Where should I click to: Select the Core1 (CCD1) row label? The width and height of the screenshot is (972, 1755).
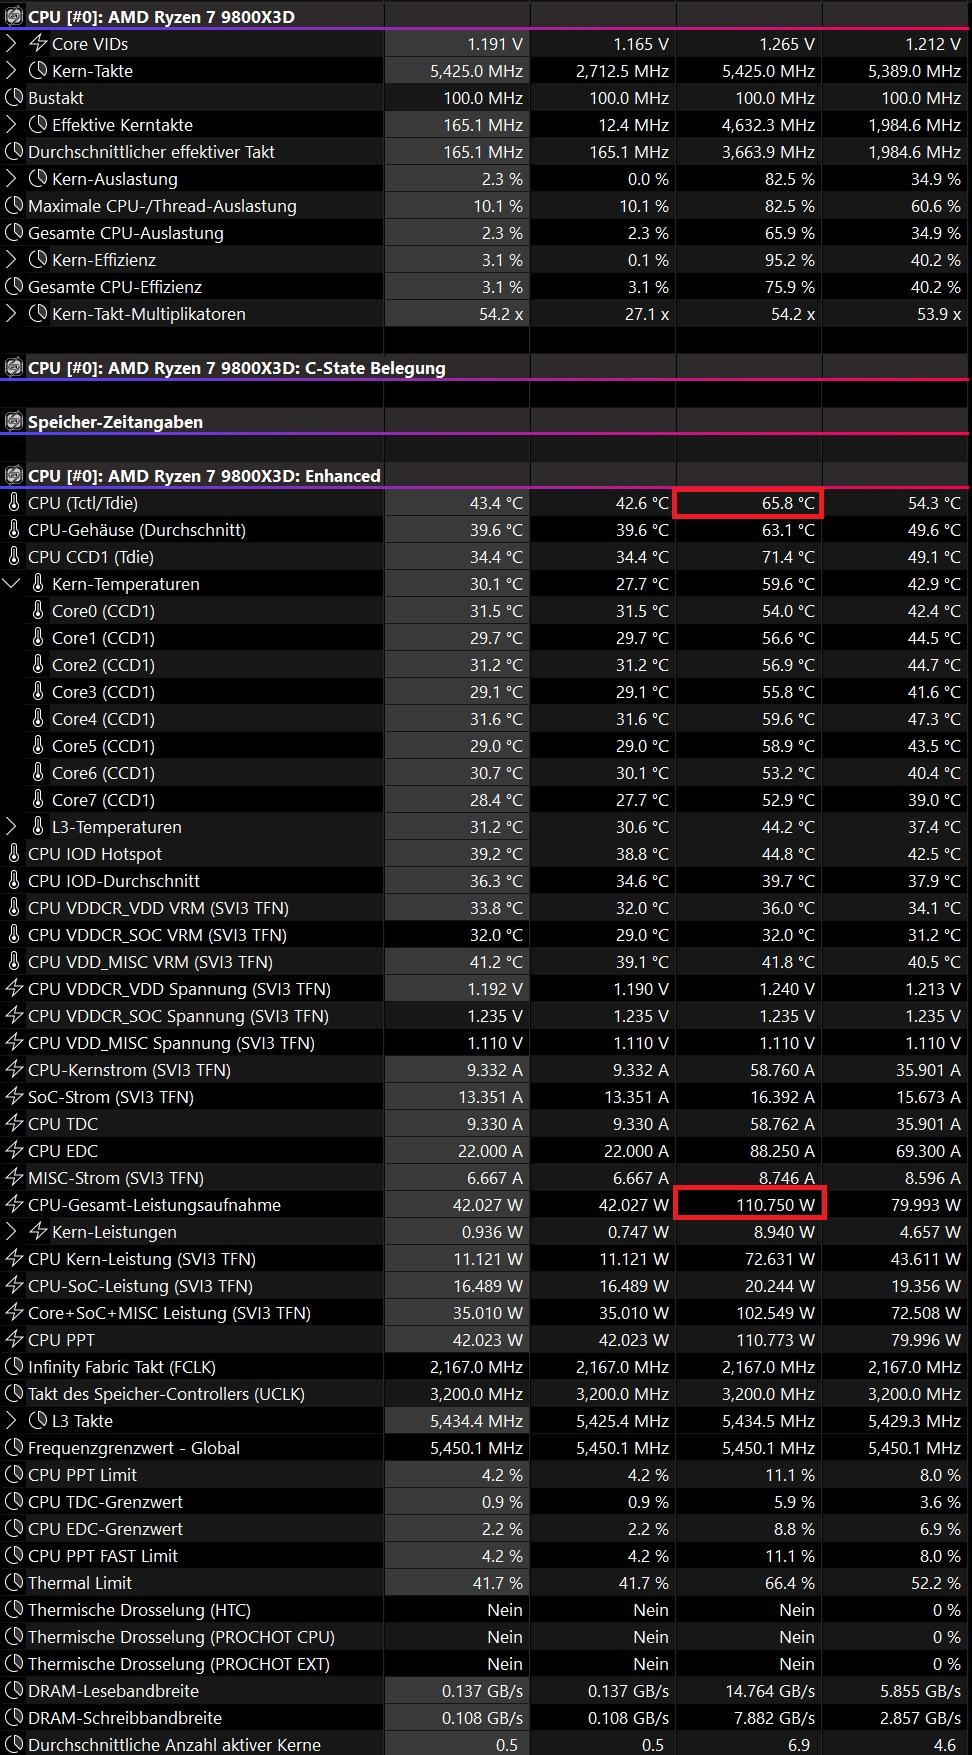(103, 638)
